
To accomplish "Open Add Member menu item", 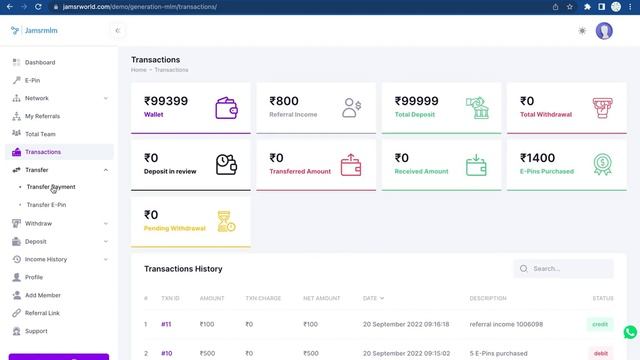I will 43,295.
